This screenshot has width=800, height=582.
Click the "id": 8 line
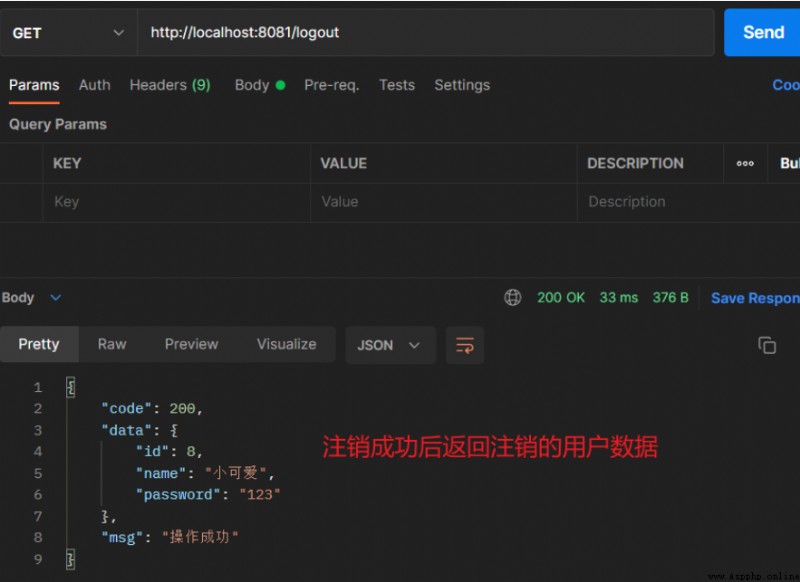coord(169,451)
